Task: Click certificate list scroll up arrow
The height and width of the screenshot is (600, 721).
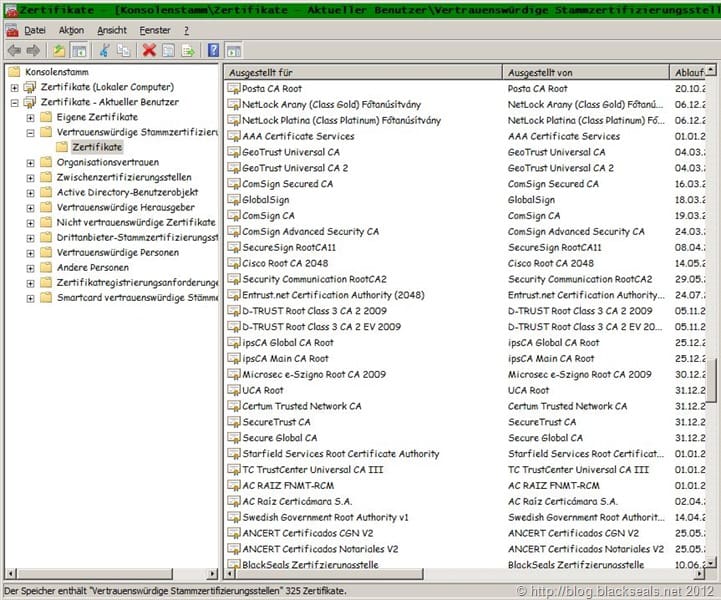Action: coord(711,70)
